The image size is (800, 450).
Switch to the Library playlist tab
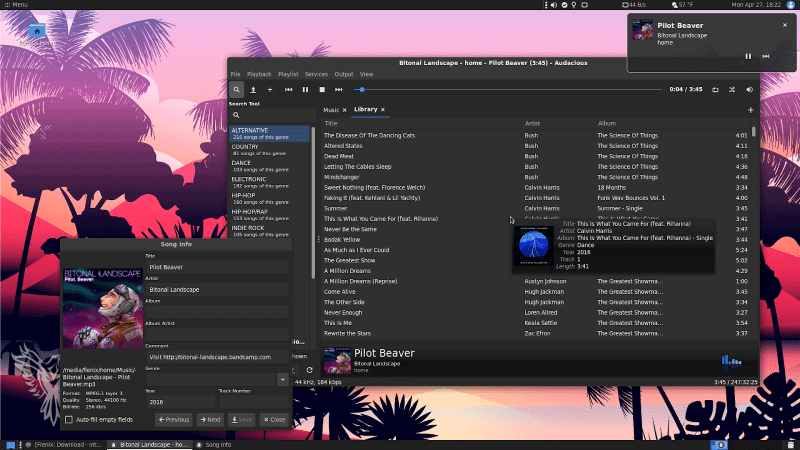click(x=365, y=109)
